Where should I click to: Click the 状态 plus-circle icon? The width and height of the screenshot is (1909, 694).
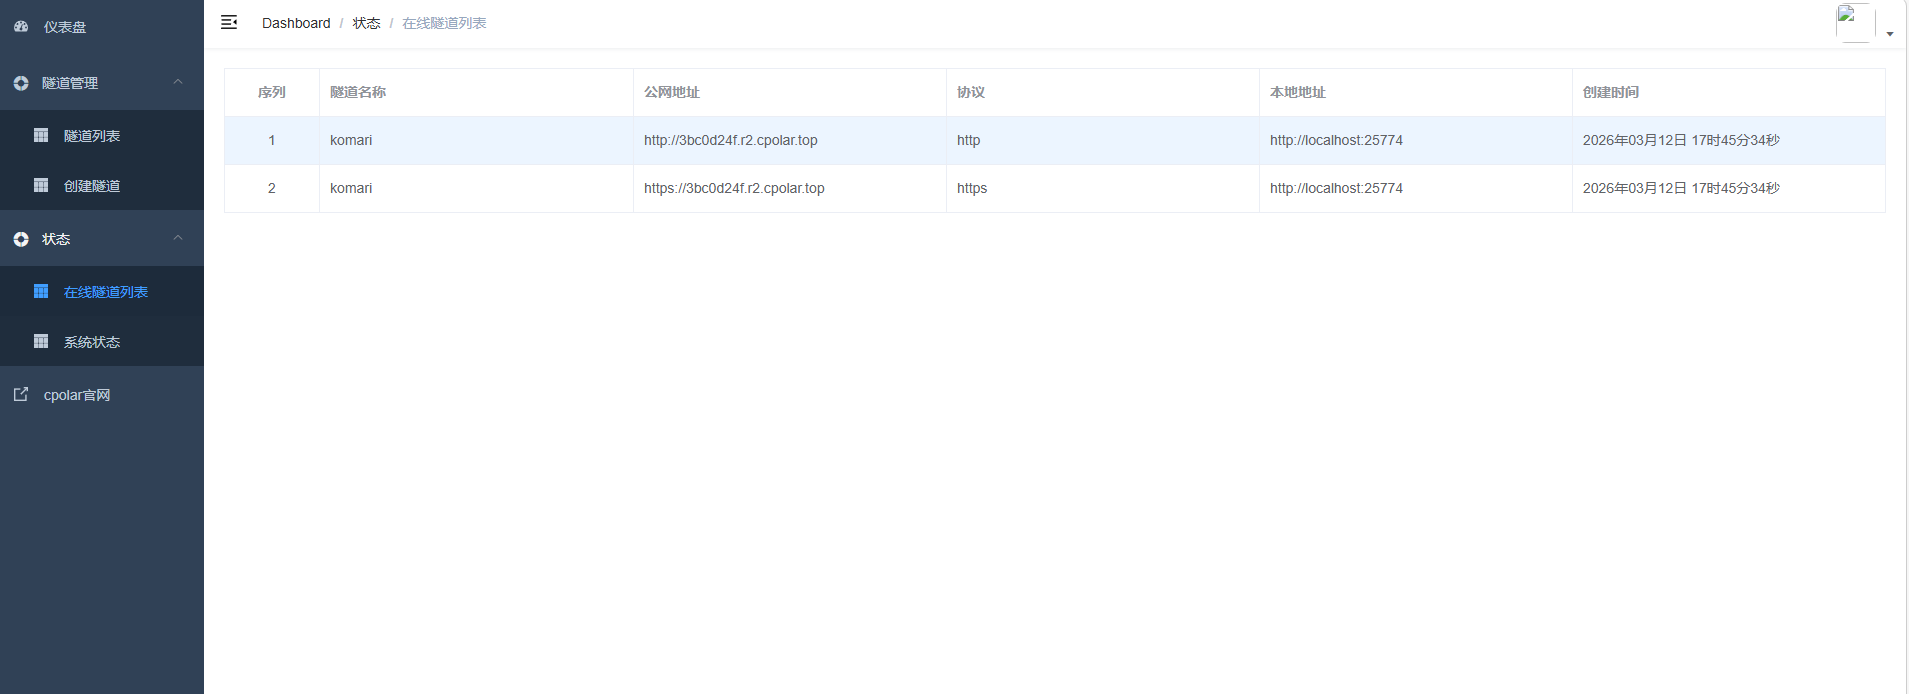21,239
